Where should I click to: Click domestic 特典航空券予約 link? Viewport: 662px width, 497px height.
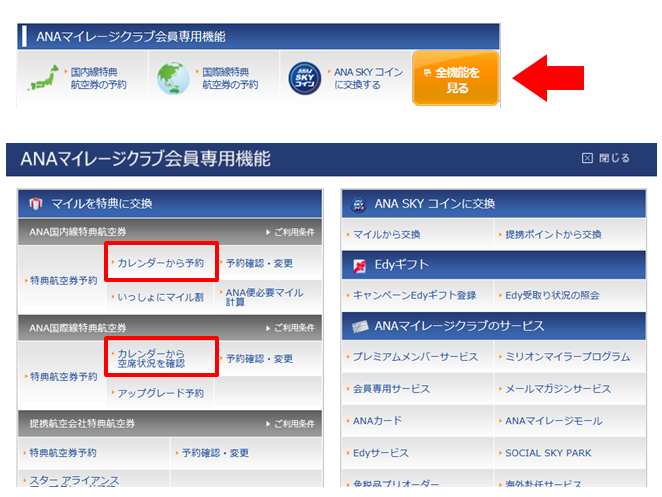(x=63, y=280)
